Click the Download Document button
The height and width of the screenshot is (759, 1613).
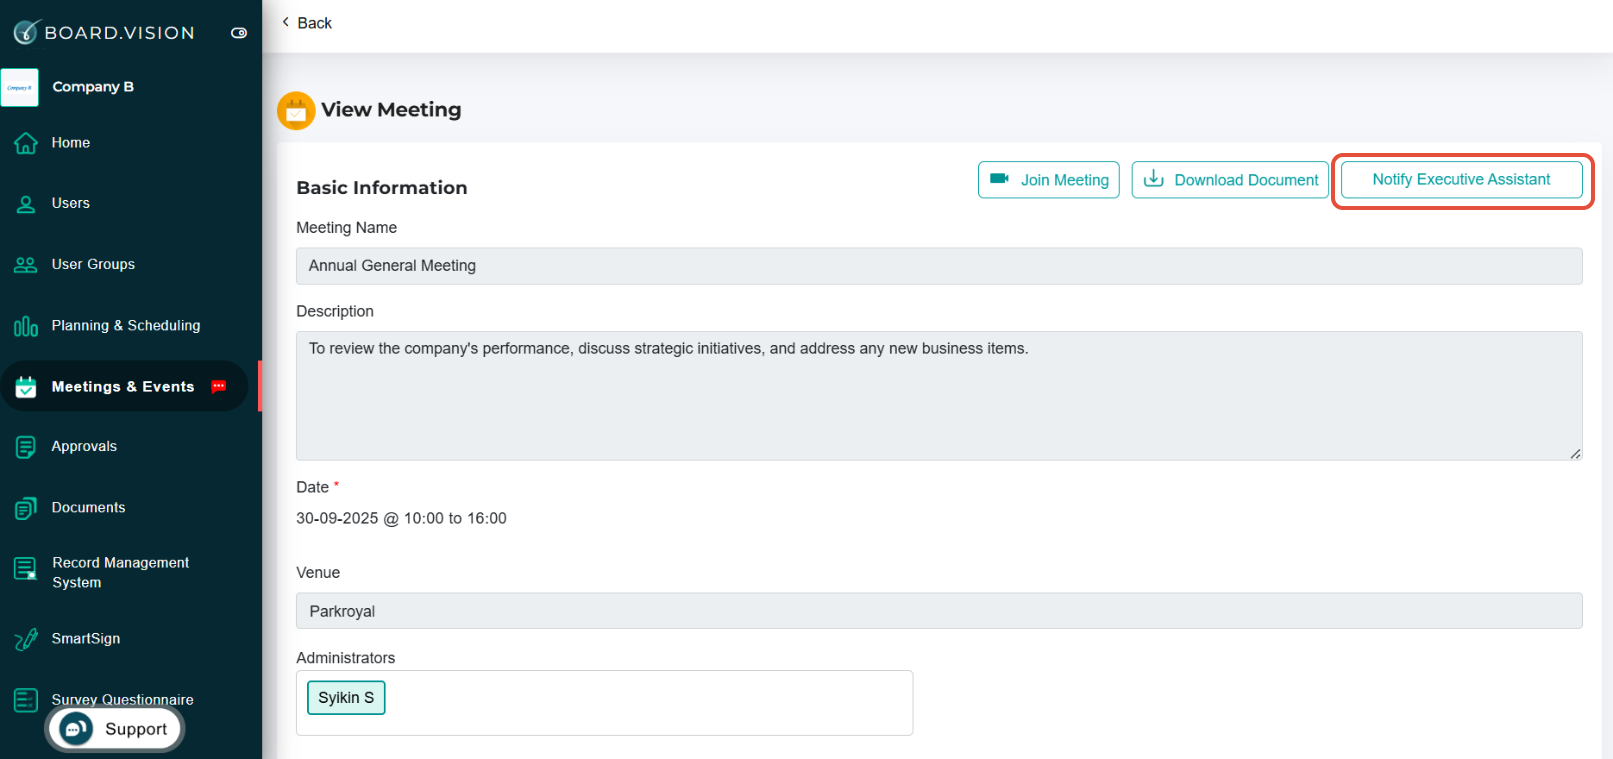1230,180
